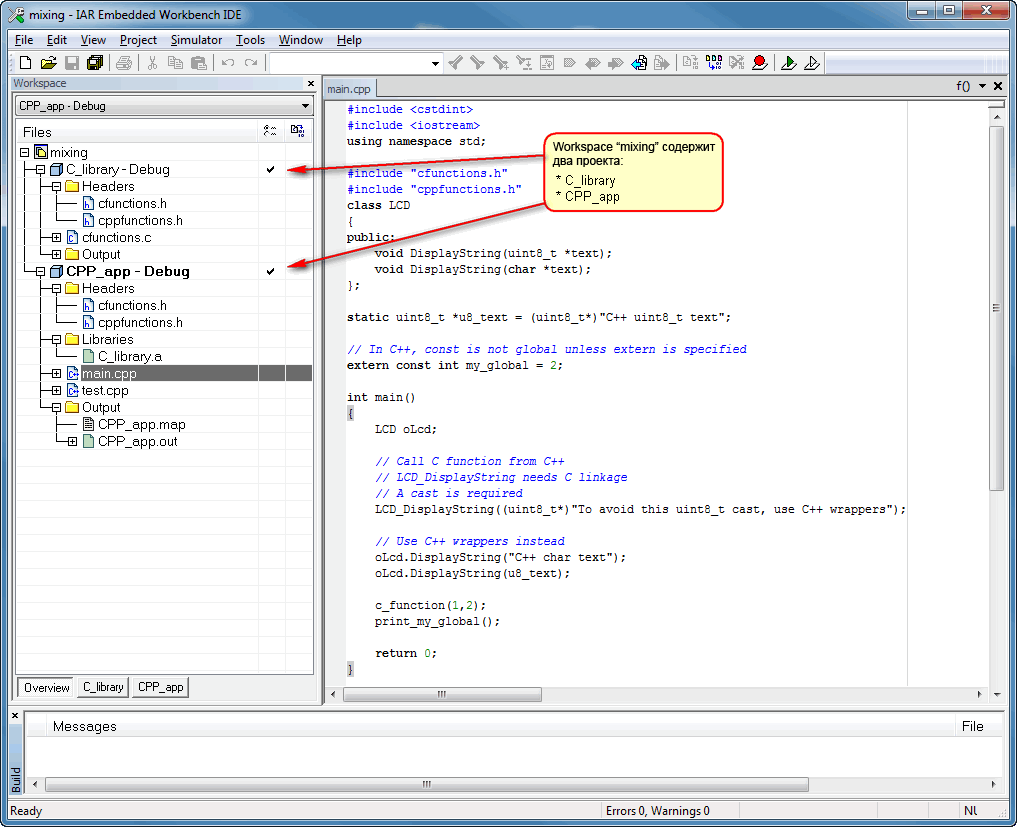Click the Stop Build toolbar icon
The image size is (1017, 827).
[737, 63]
